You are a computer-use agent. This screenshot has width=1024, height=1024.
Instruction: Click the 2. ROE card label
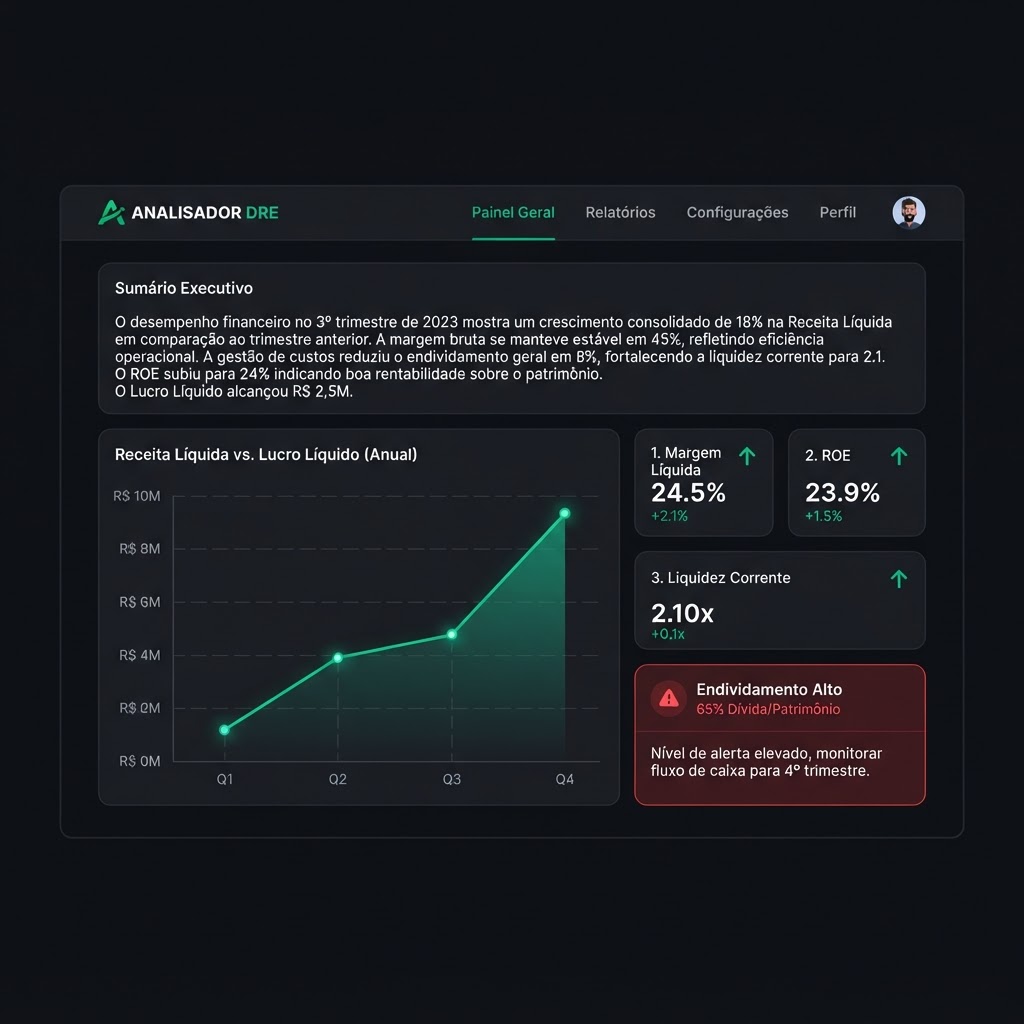[827, 456]
